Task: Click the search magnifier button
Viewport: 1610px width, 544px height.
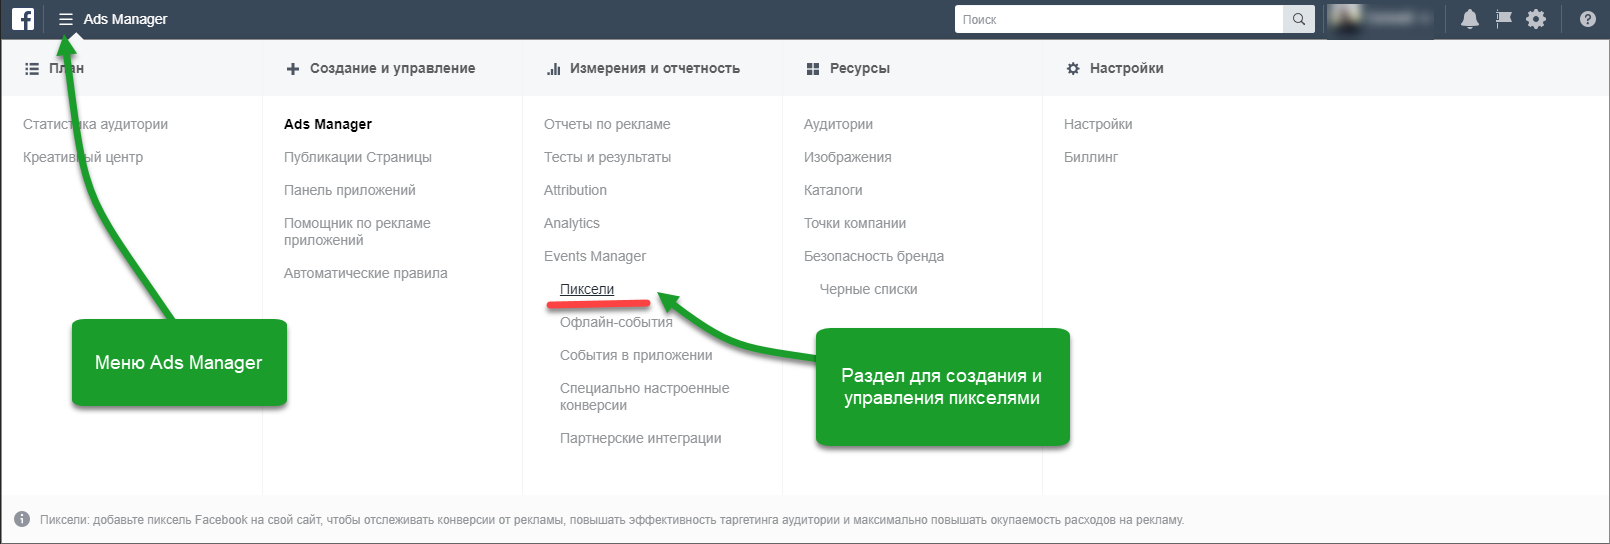Action: pyautogui.click(x=1299, y=19)
